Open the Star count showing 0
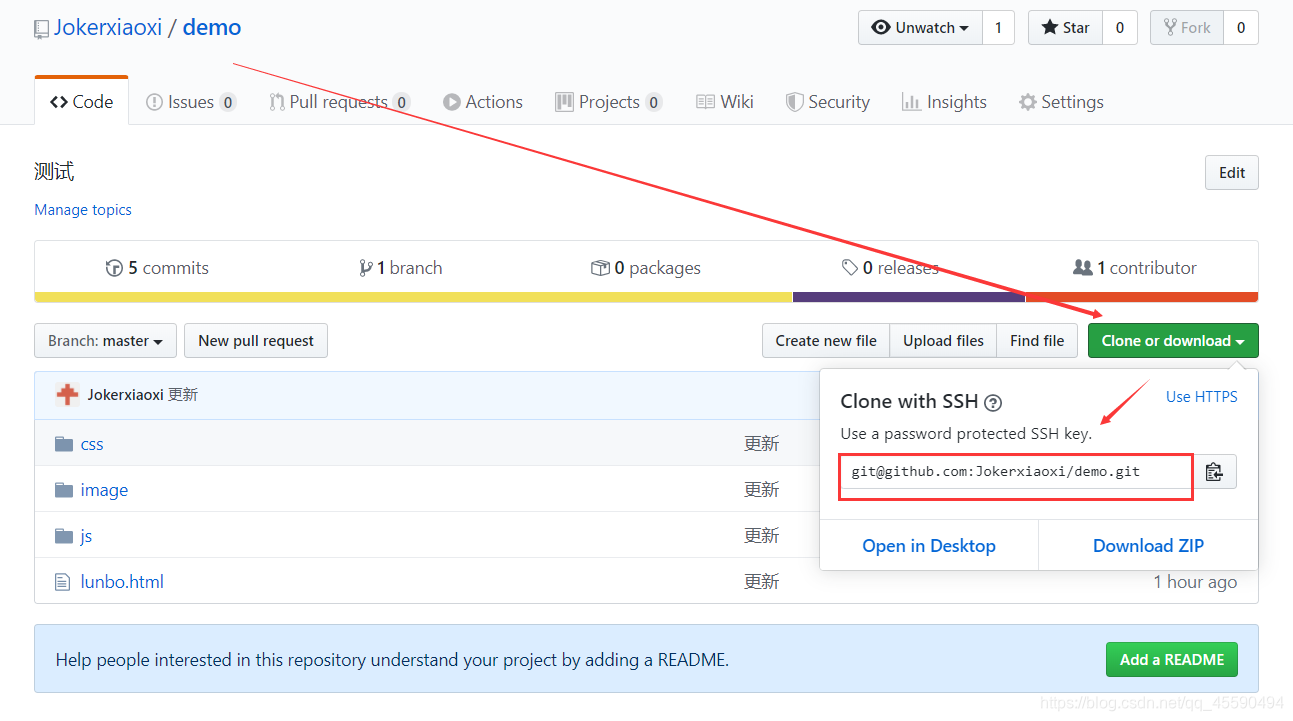This screenshot has width=1293, height=721. [x=1120, y=28]
